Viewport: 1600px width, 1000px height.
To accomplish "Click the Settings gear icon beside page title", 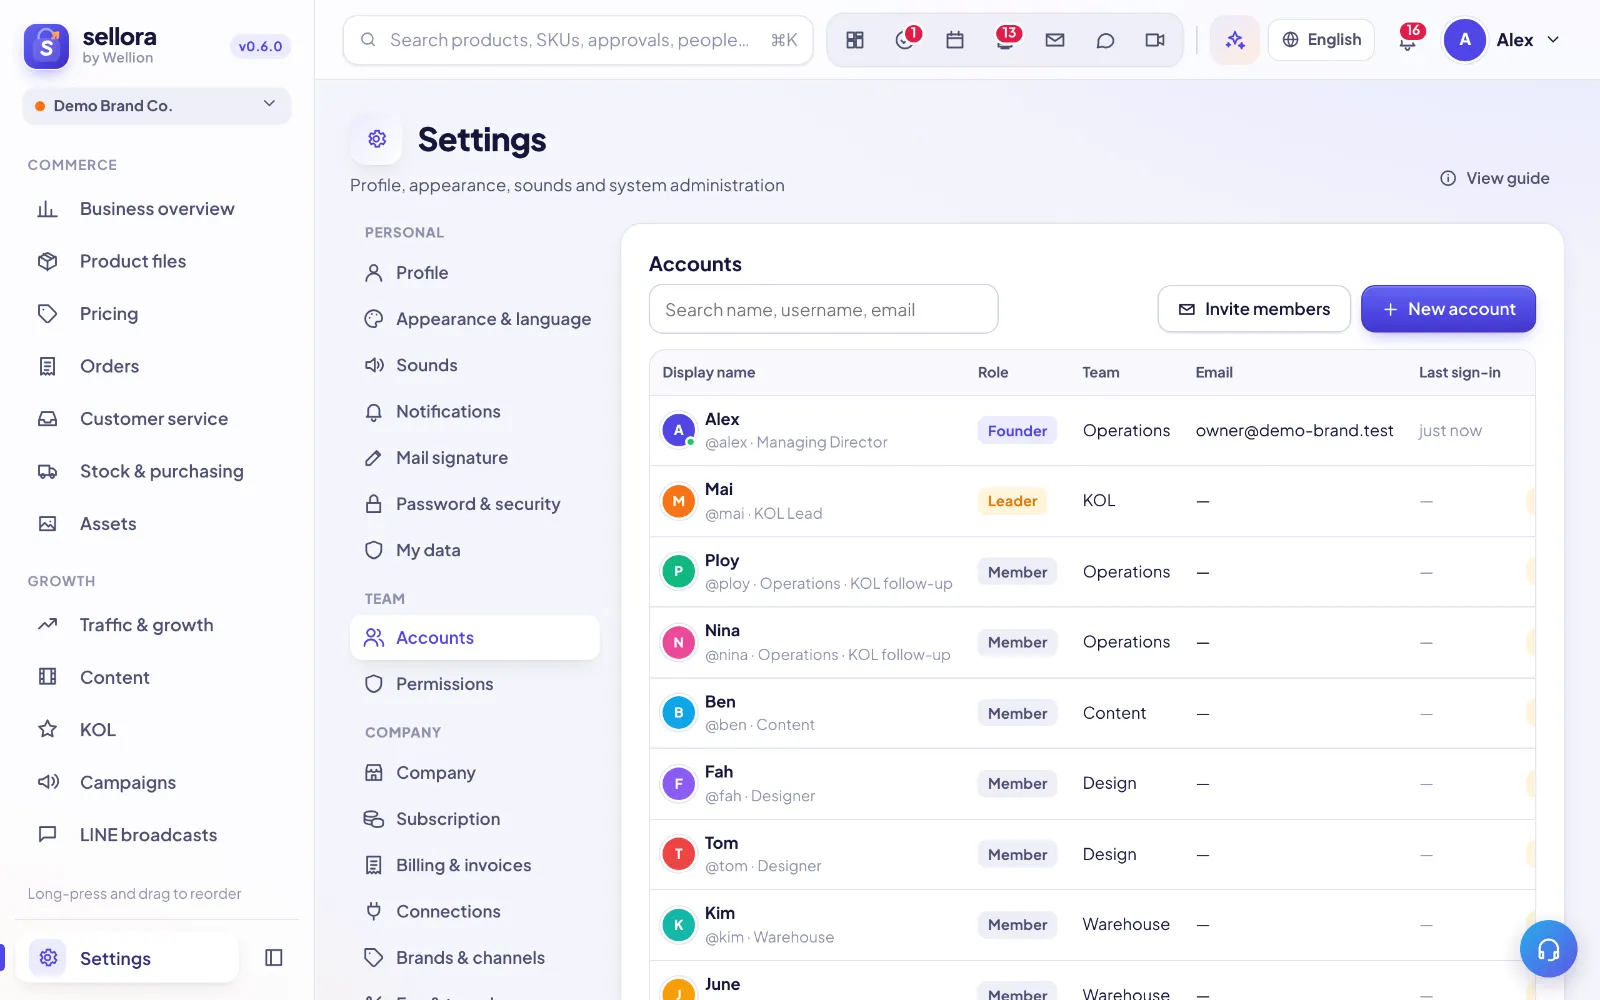I will 377,139.
